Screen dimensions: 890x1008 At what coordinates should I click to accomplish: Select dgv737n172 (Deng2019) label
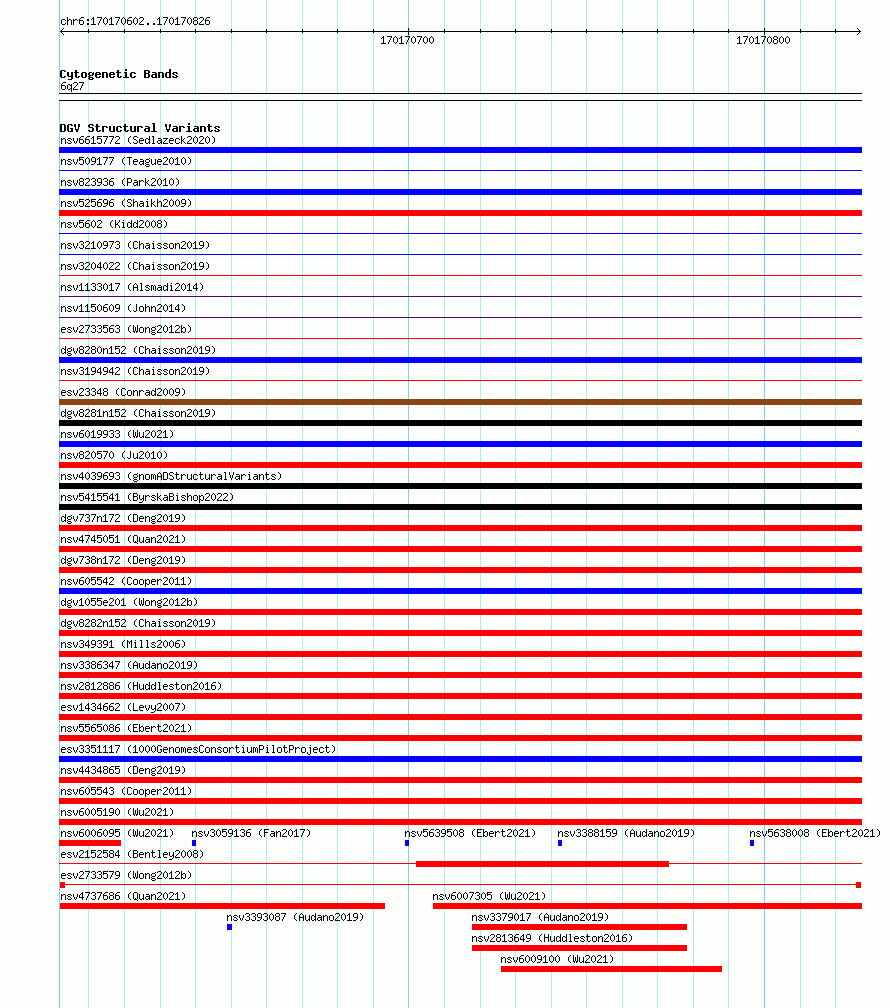(x=123, y=518)
